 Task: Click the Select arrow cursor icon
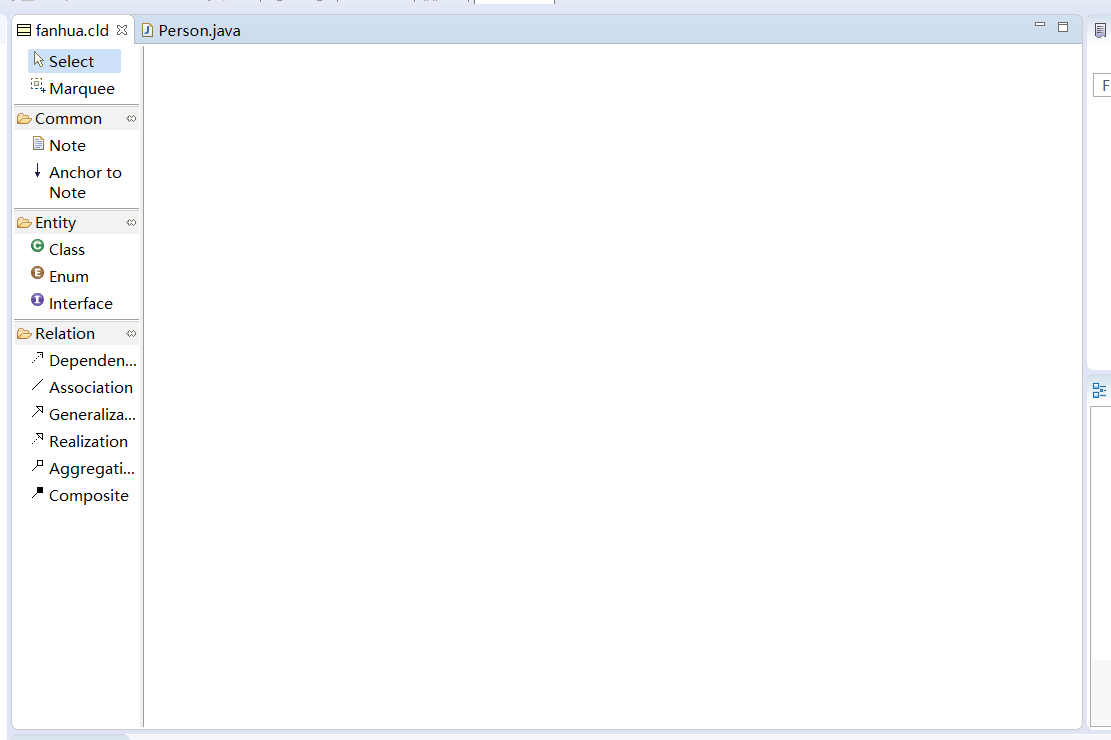38,60
